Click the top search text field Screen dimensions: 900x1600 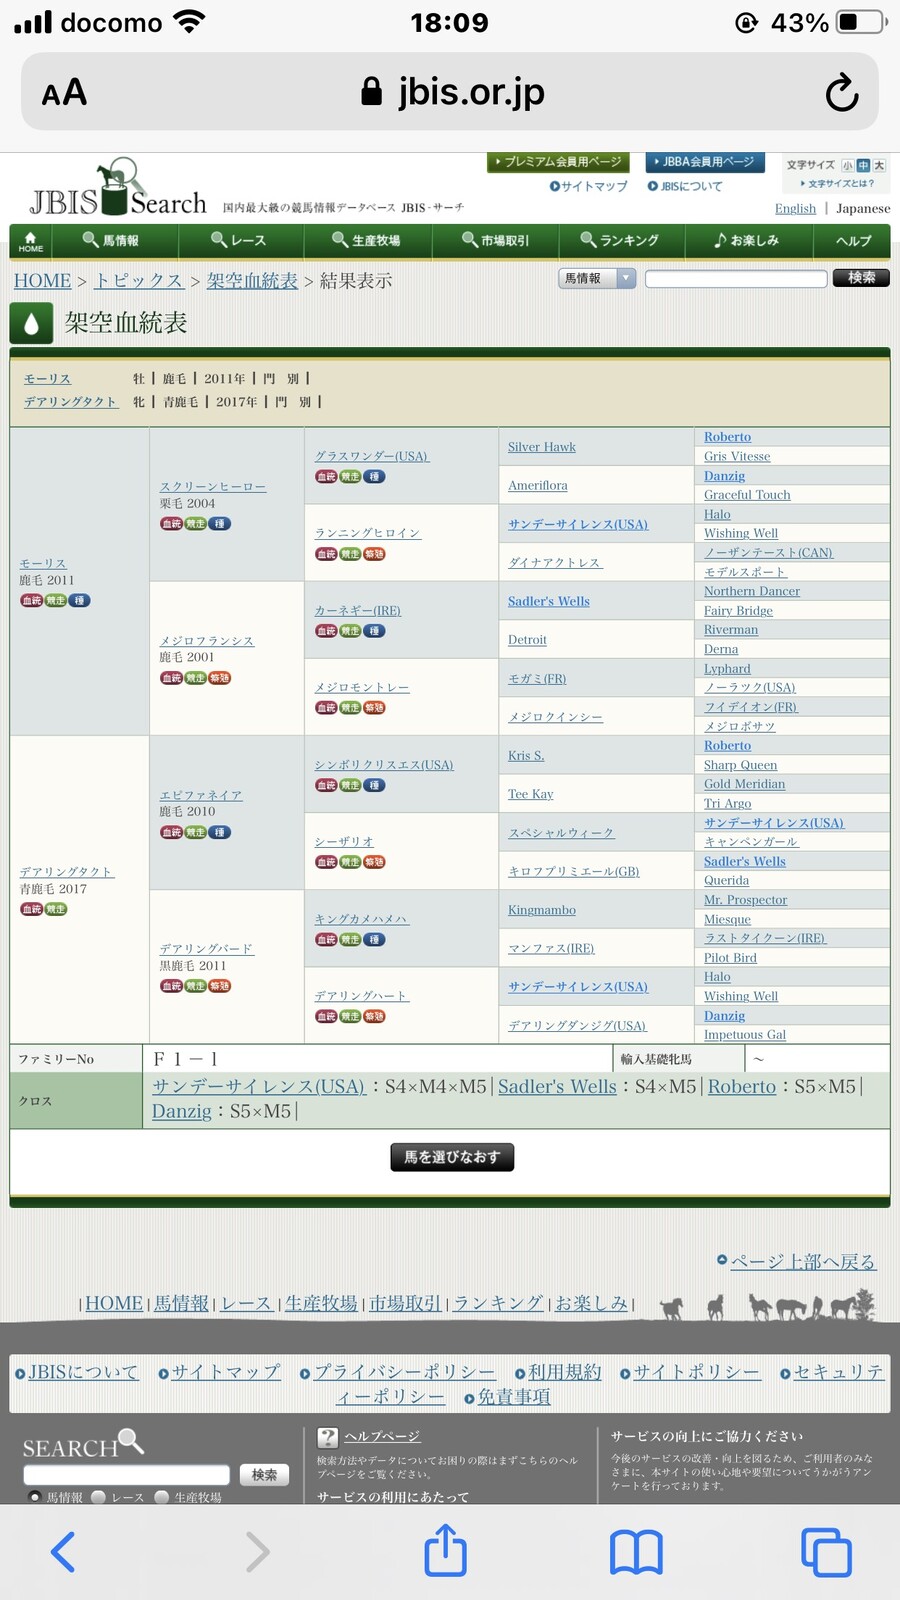point(735,278)
